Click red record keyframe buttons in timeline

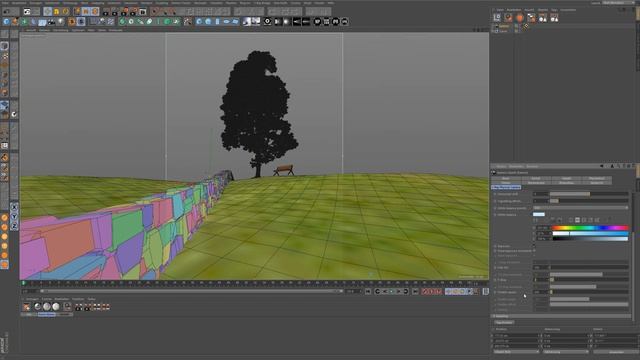(431, 291)
